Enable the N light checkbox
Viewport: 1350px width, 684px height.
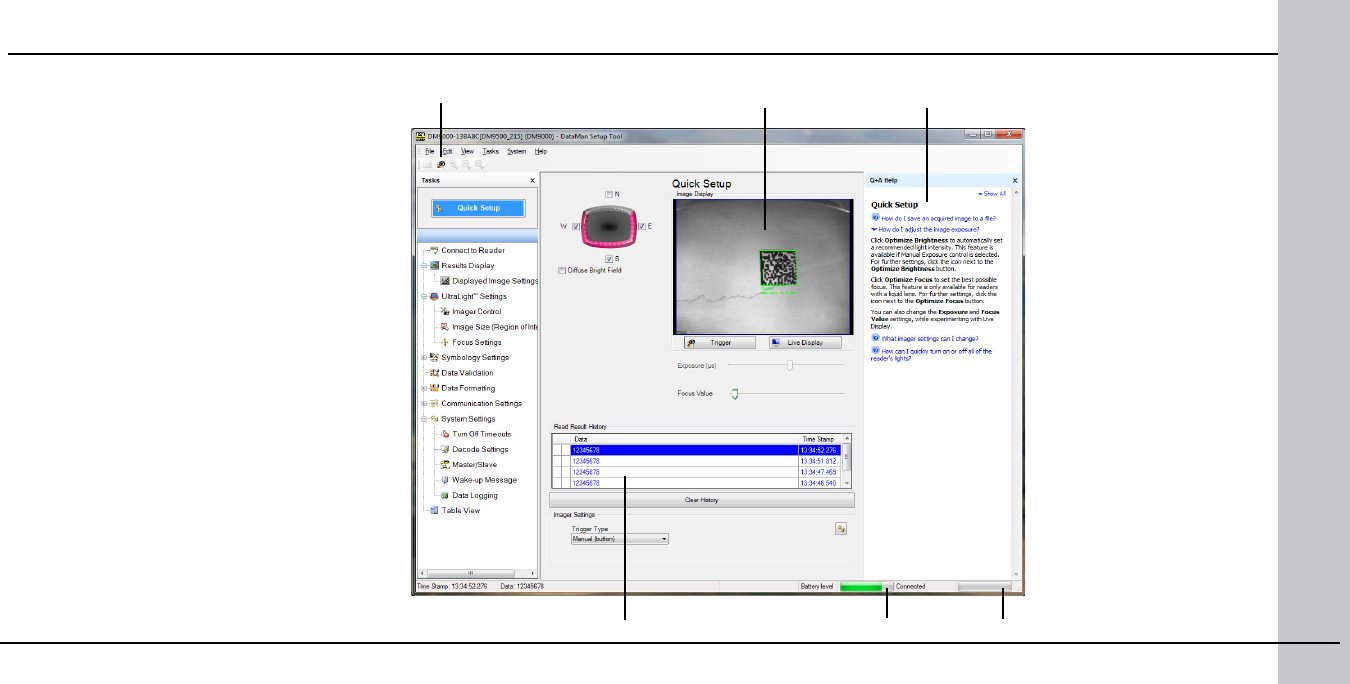pyautogui.click(x=609, y=194)
